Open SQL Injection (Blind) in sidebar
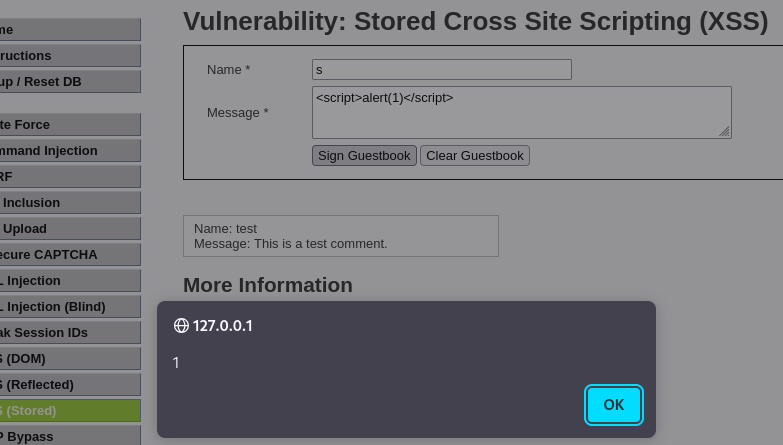This screenshot has width=783, height=445. click(x=60, y=306)
